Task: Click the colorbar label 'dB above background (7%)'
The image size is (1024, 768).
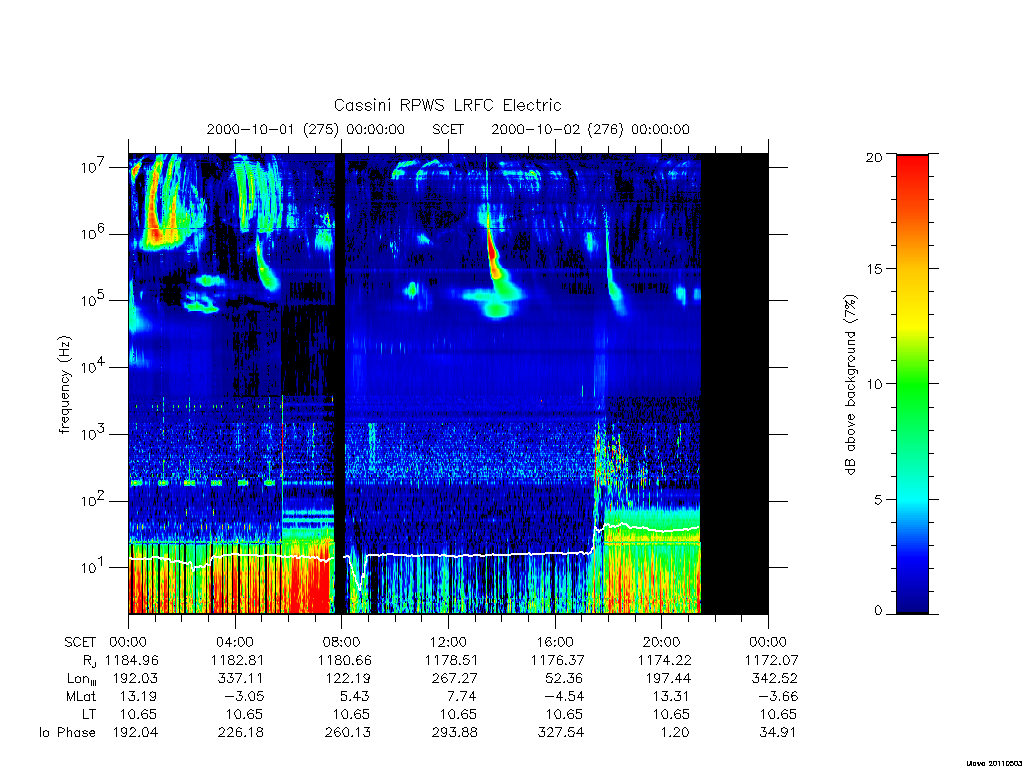Action: click(x=850, y=385)
